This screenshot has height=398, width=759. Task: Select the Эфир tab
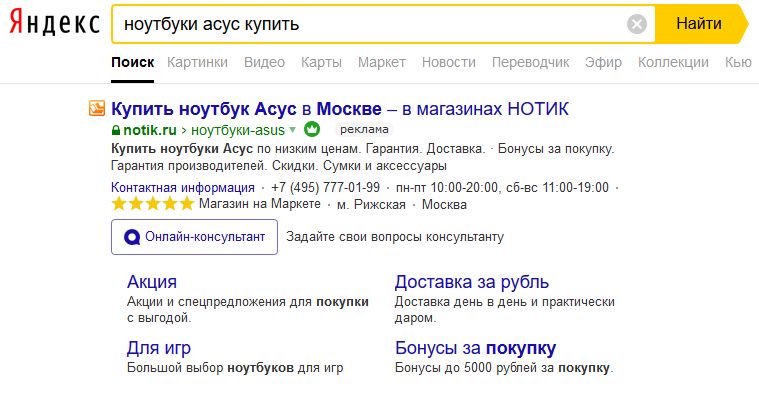tap(603, 62)
